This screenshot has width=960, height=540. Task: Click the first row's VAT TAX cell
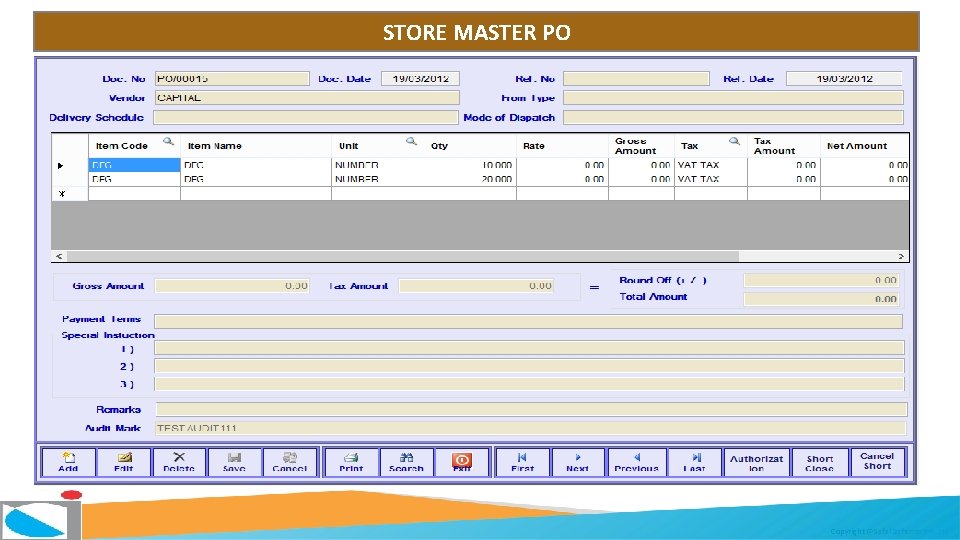pyautogui.click(x=710, y=165)
